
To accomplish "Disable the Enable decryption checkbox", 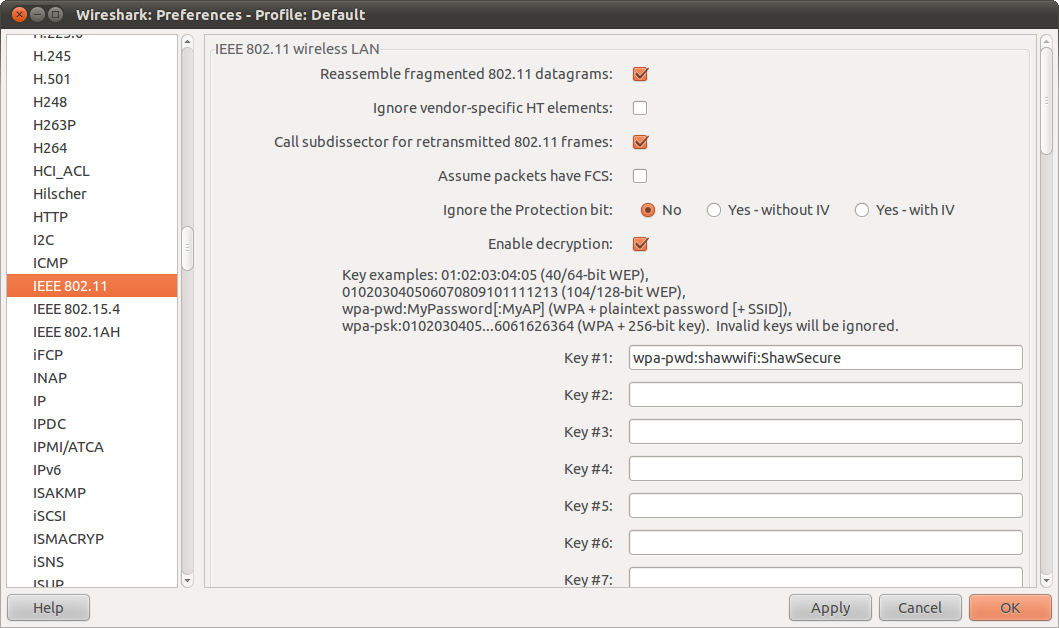I will [640, 244].
